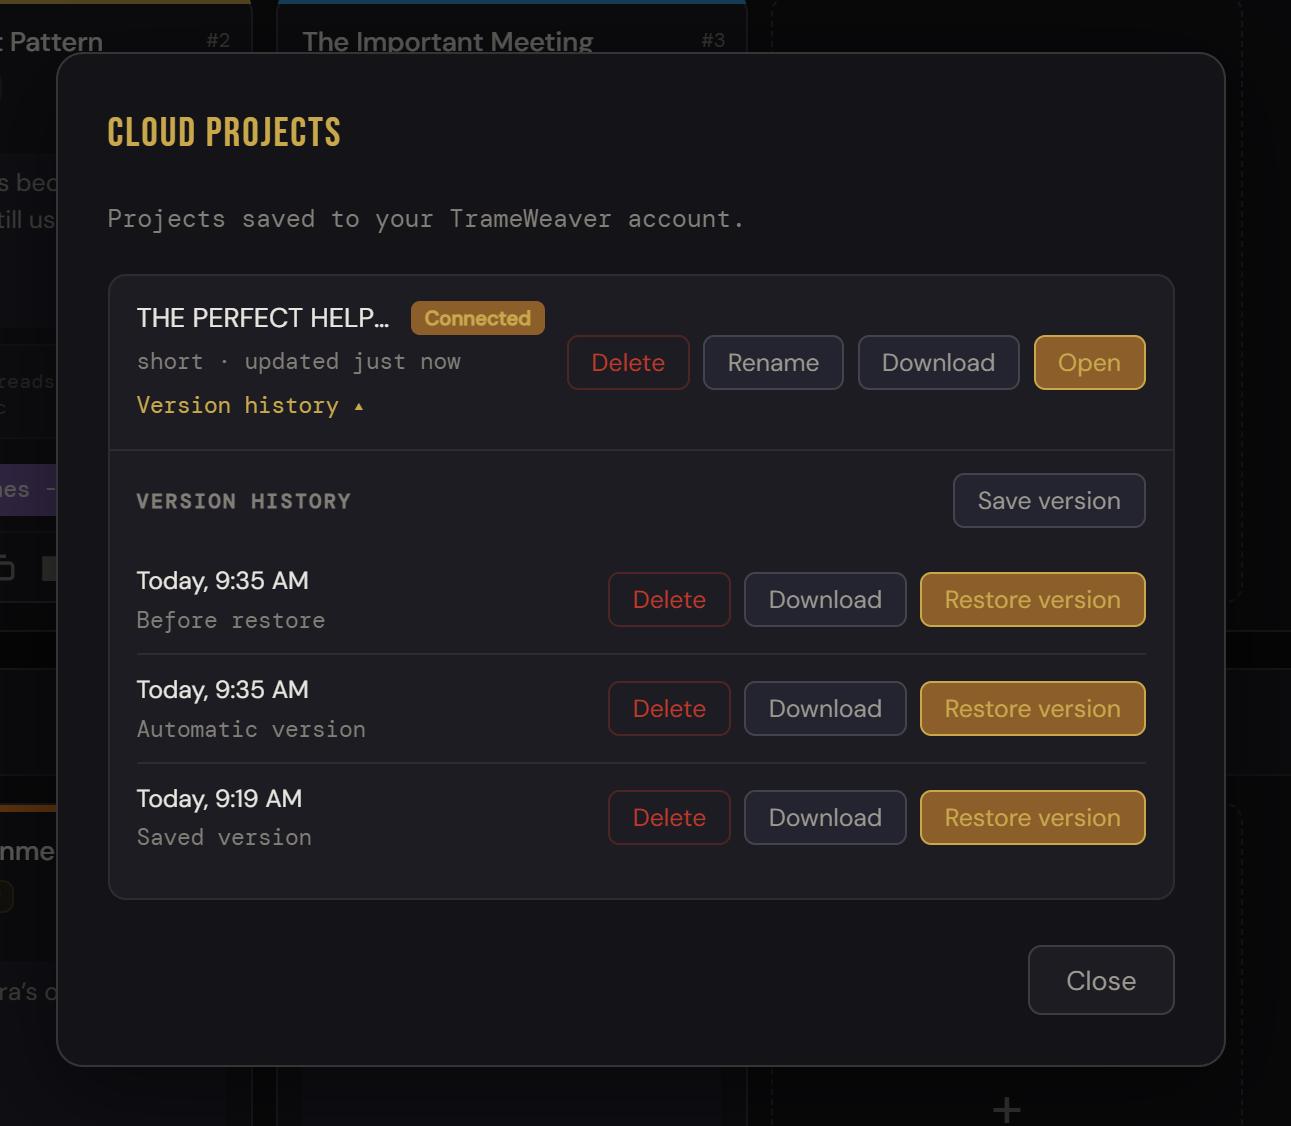Click the 'Automatic version' label

pyautogui.click(x=251, y=729)
